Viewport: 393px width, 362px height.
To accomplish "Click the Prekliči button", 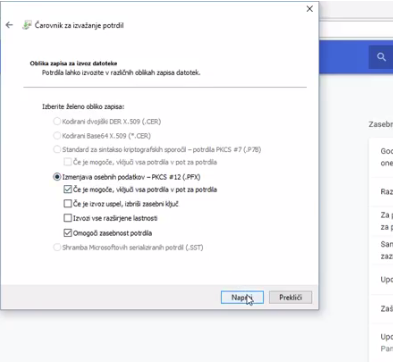I will tap(290, 297).
